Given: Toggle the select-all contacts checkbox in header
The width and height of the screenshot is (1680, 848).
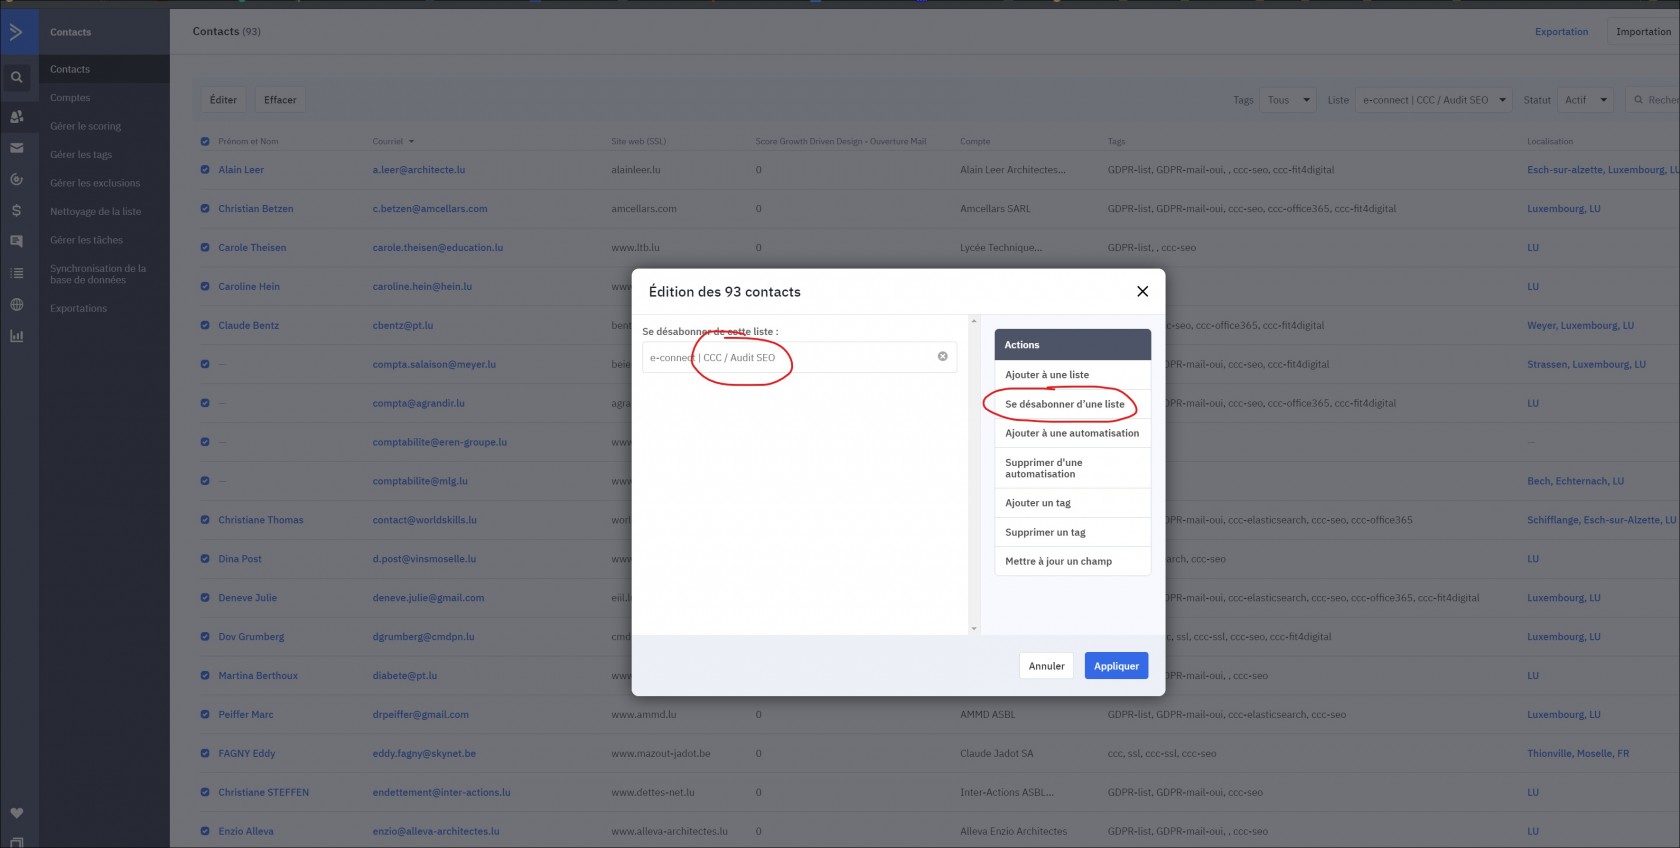Looking at the screenshot, I should (205, 141).
